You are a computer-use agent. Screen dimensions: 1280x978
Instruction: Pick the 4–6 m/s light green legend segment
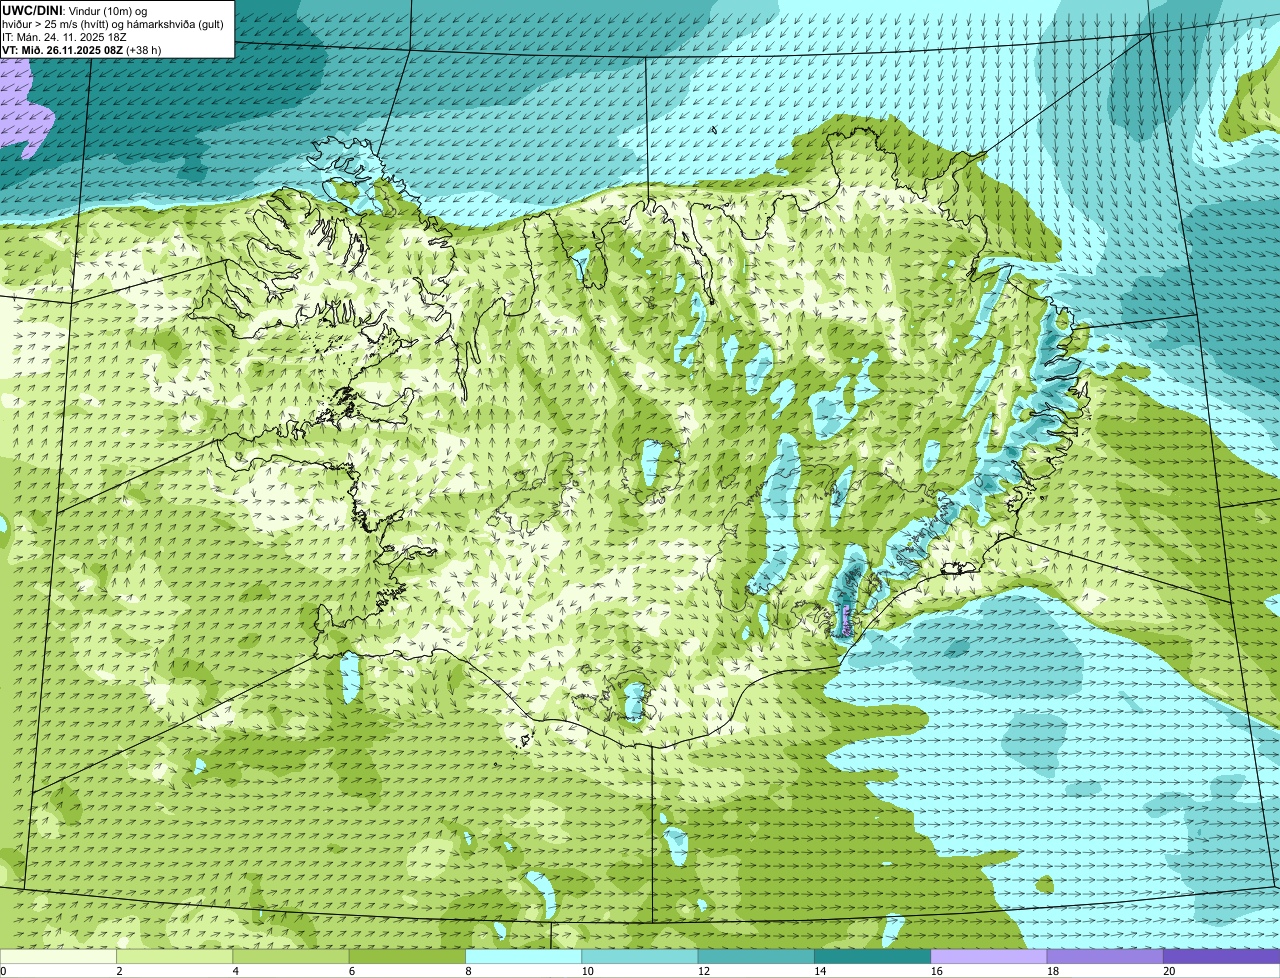tap(291, 956)
